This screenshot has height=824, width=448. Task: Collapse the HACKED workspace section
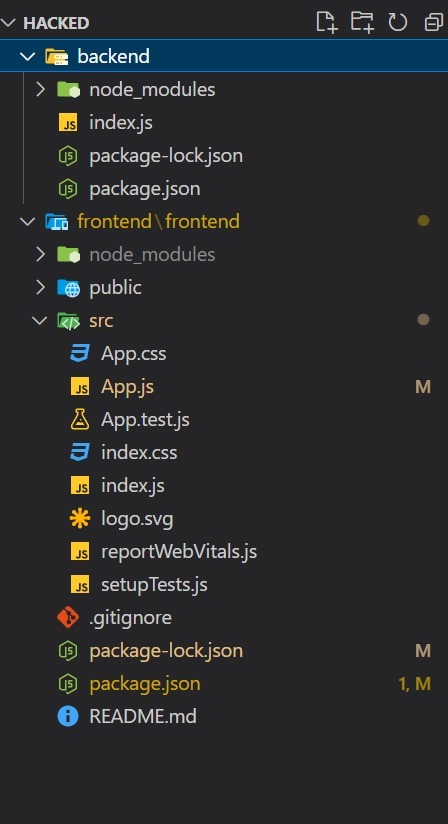click(9, 23)
